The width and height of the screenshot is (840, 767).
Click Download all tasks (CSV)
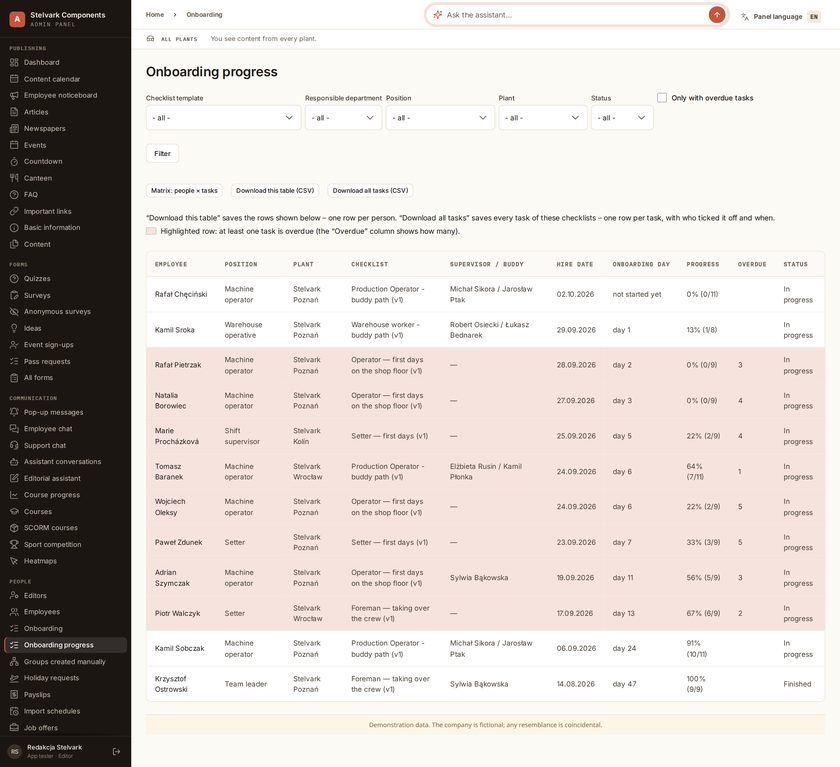[370, 191]
